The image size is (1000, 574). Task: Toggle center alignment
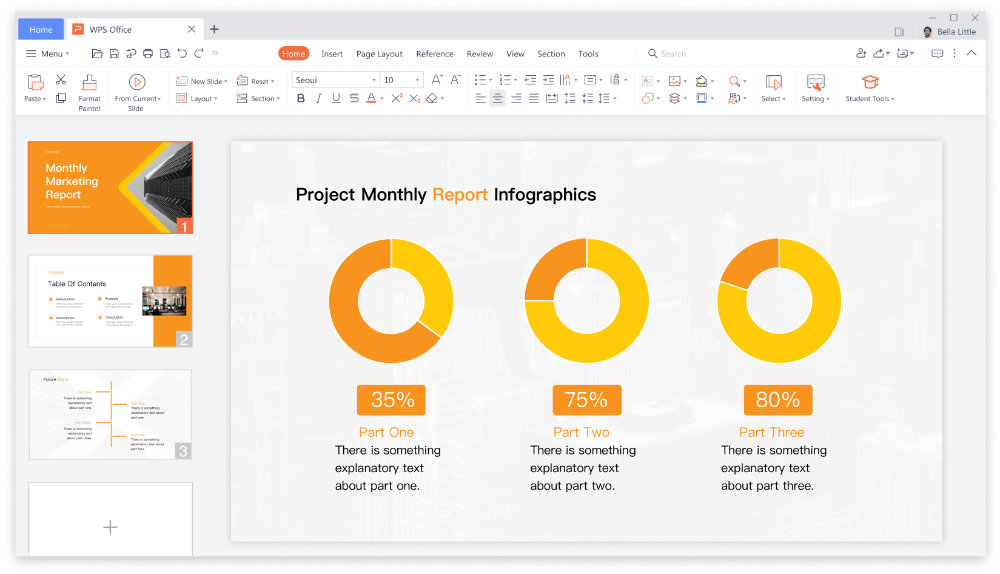click(x=497, y=98)
